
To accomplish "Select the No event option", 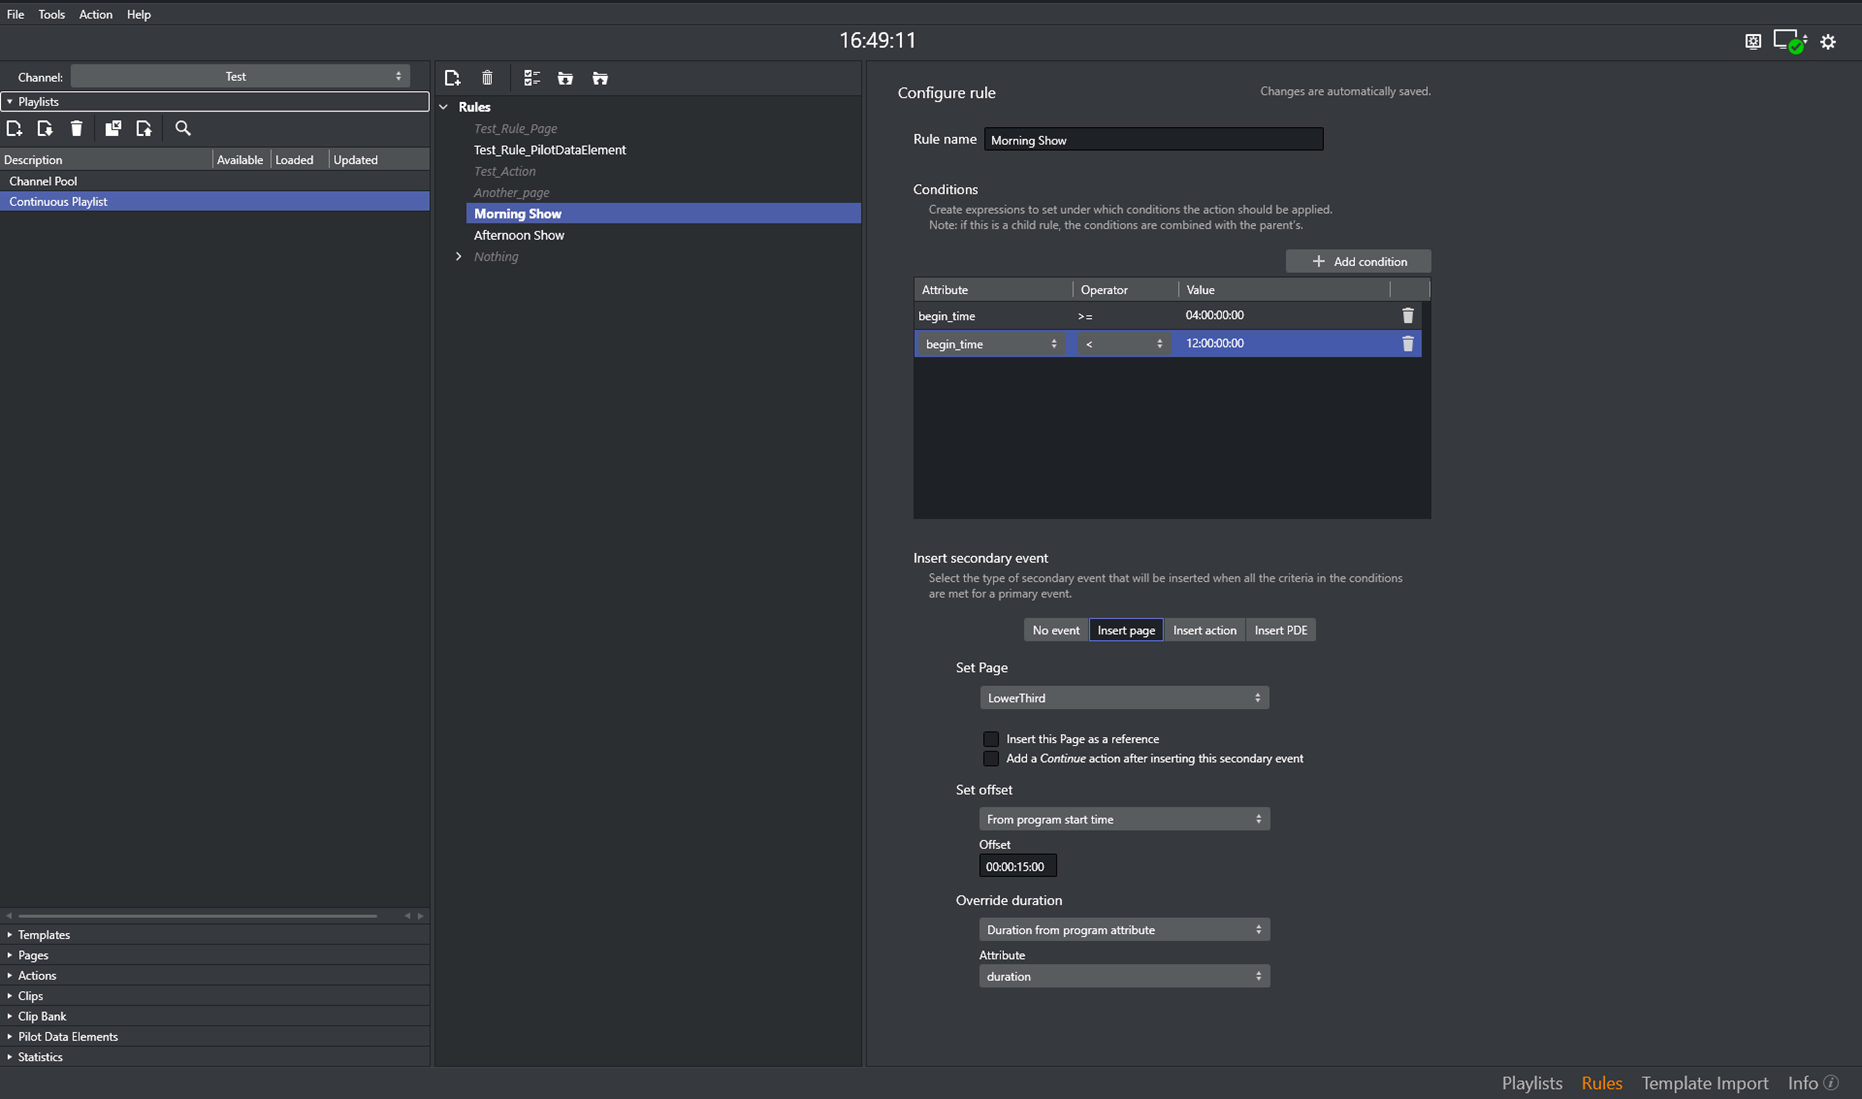I will click(1055, 630).
